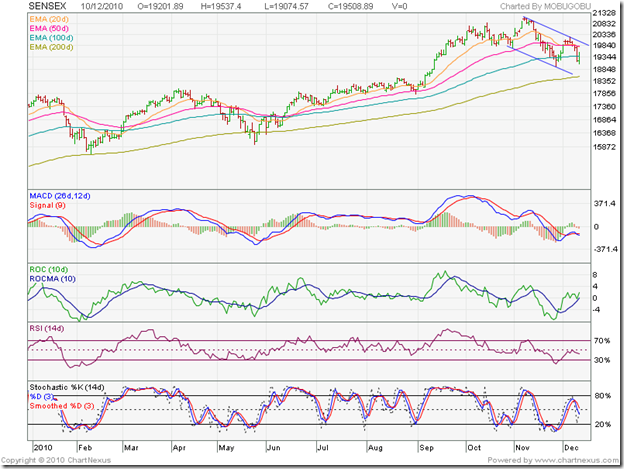Viewport: 624px width, 469px height.
Task: Click the ROC axis value -4
Action: pos(595,309)
